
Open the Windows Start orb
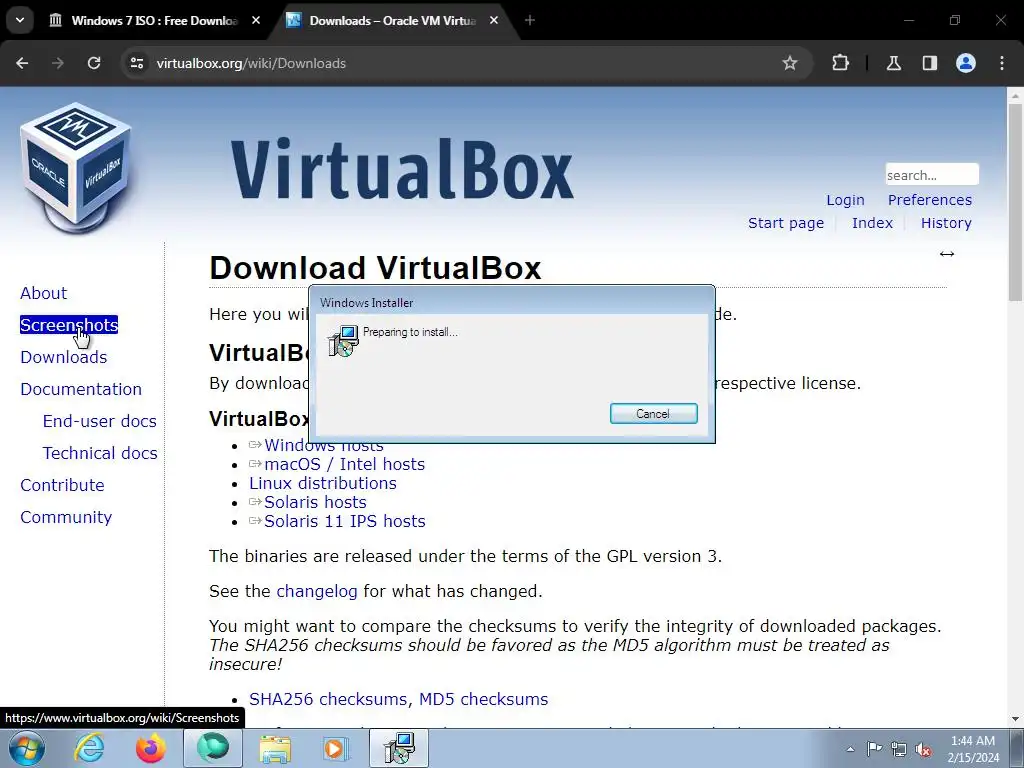coord(27,748)
